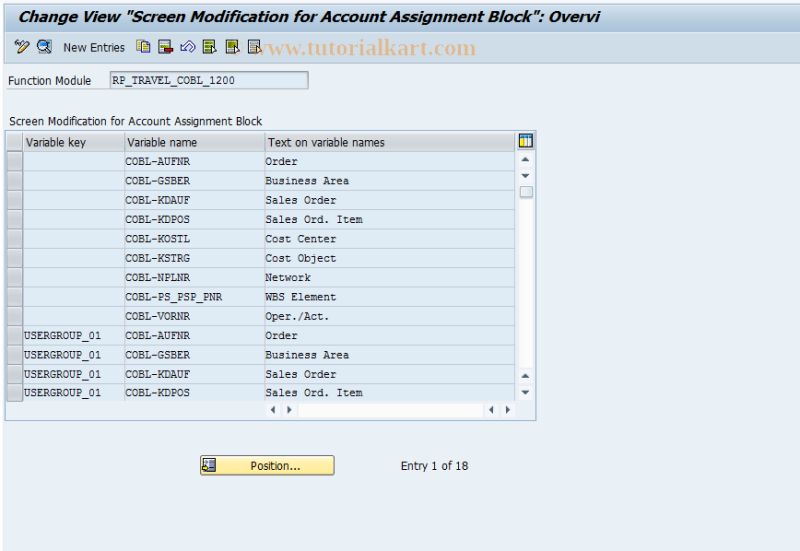Click the top scroll-up arrow of the table
Screen dimensions: 800x551
click(x=526, y=160)
